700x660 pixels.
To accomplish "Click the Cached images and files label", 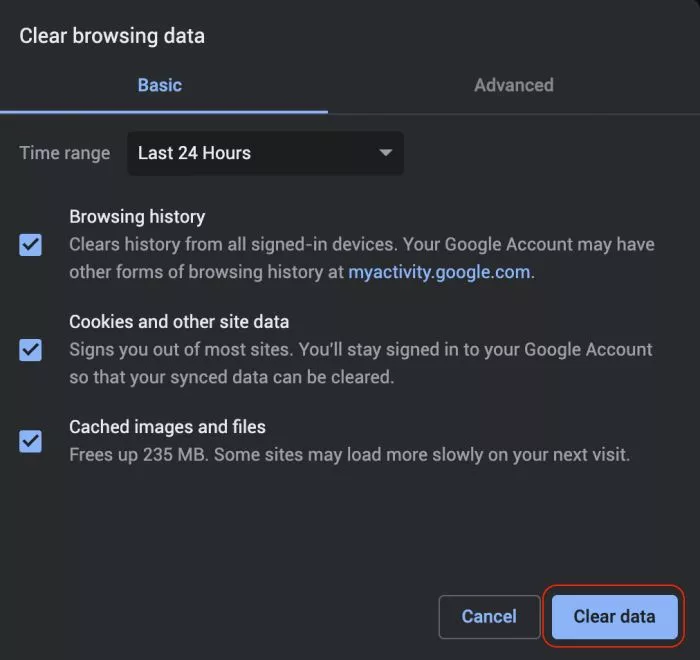I will coord(167,427).
